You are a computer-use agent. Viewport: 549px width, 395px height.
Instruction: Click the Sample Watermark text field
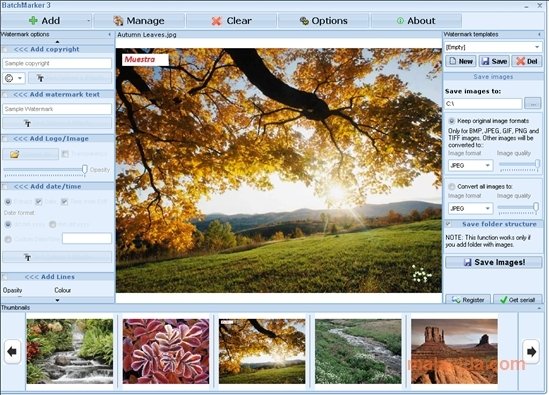tap(57, 109)
